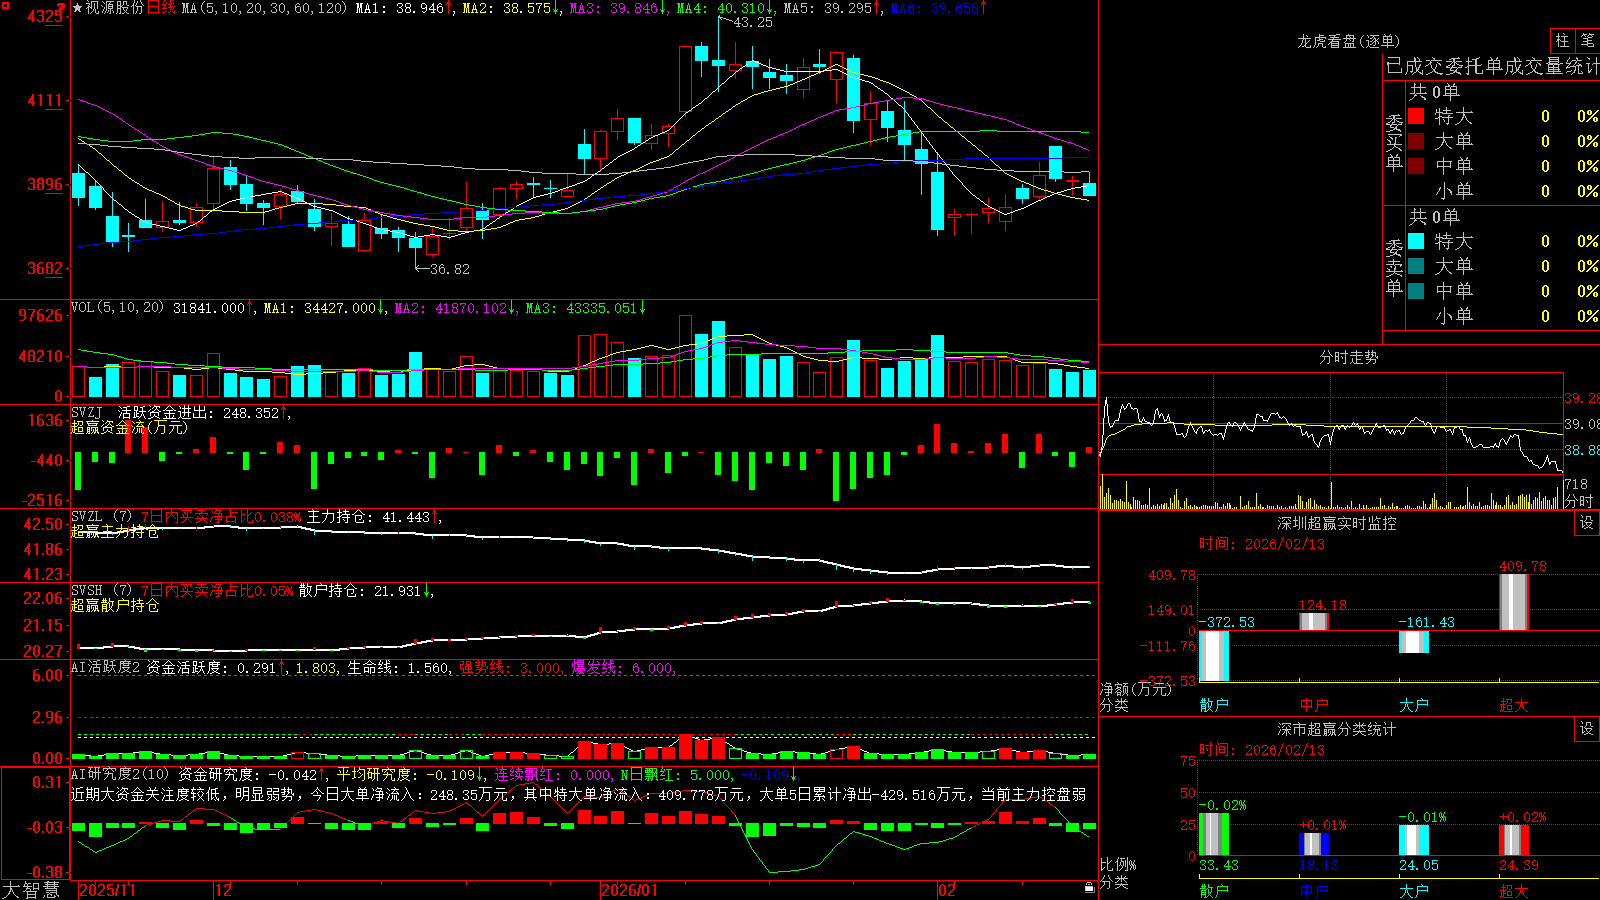1600x900 pixels.
Task: Click the 笔 tick-mode button
Action: coord(1587,40)
